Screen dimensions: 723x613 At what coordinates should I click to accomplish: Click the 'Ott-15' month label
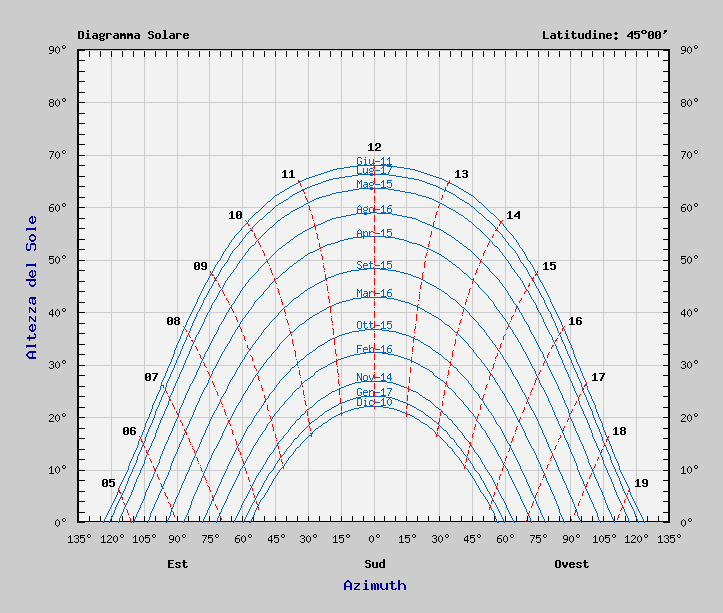374,326
